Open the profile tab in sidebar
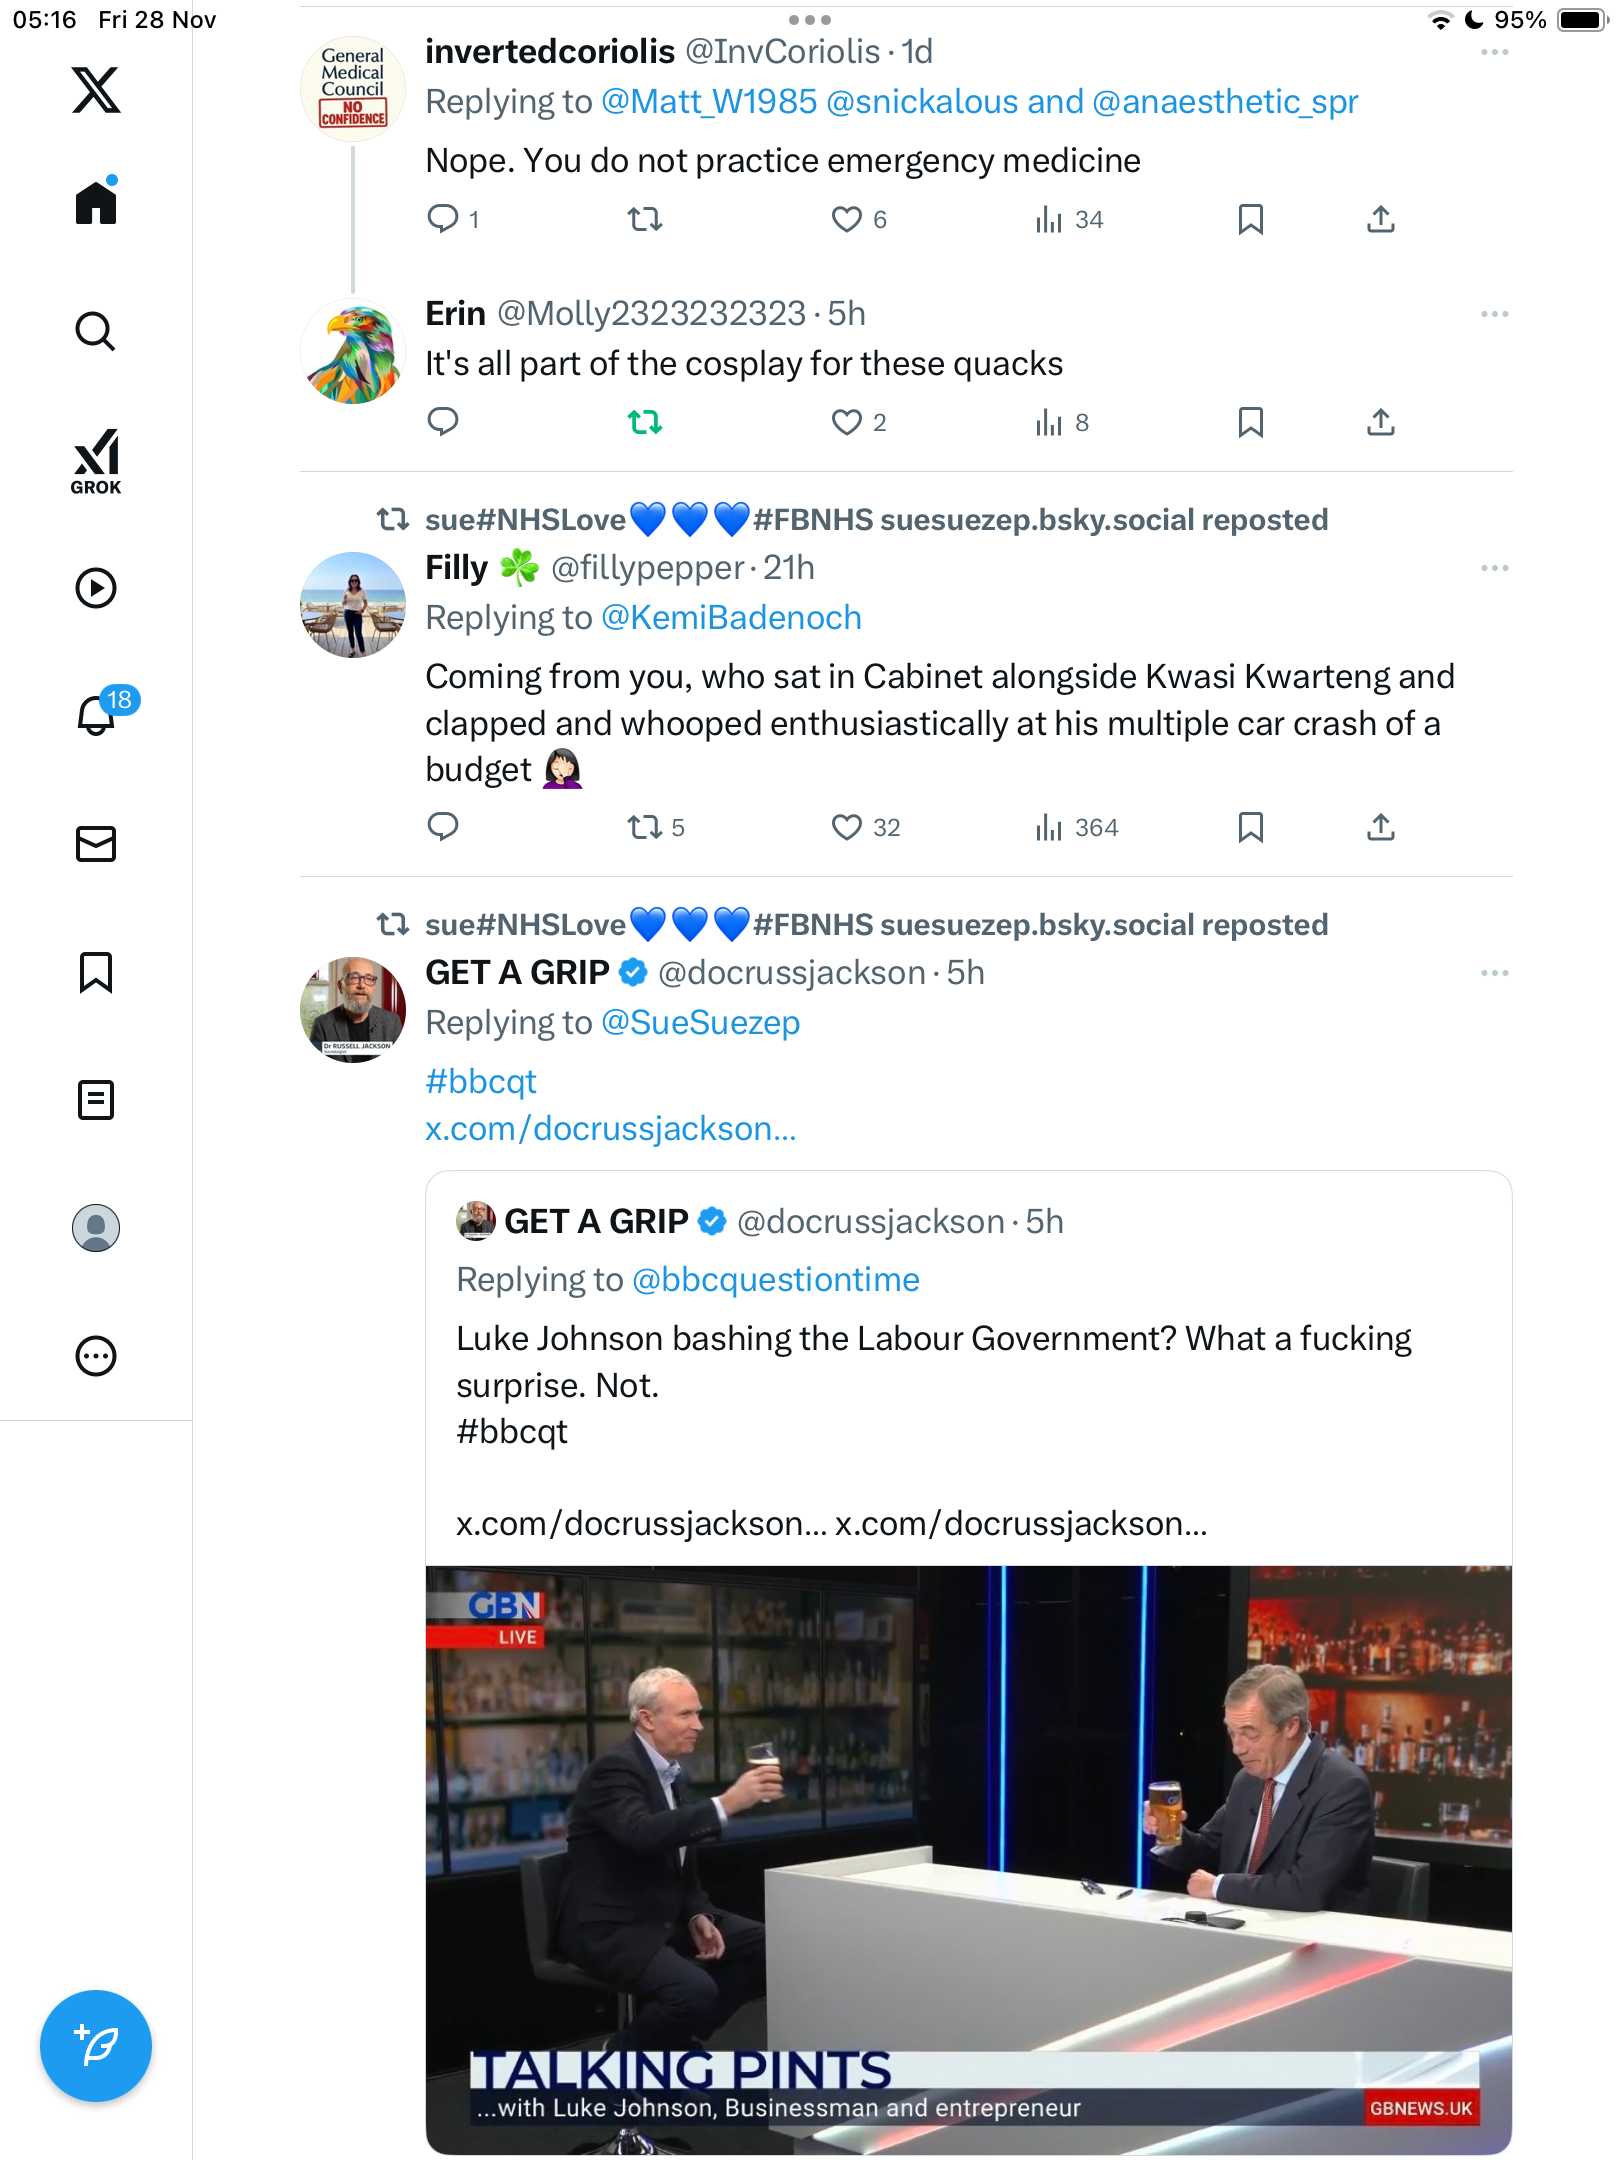This screenshot has width=1620, height=2160. [x=96, y=1228]
